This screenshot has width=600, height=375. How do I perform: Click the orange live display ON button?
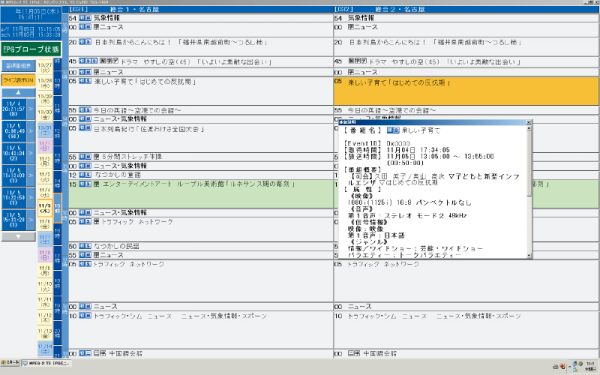[x=18, y=80]
